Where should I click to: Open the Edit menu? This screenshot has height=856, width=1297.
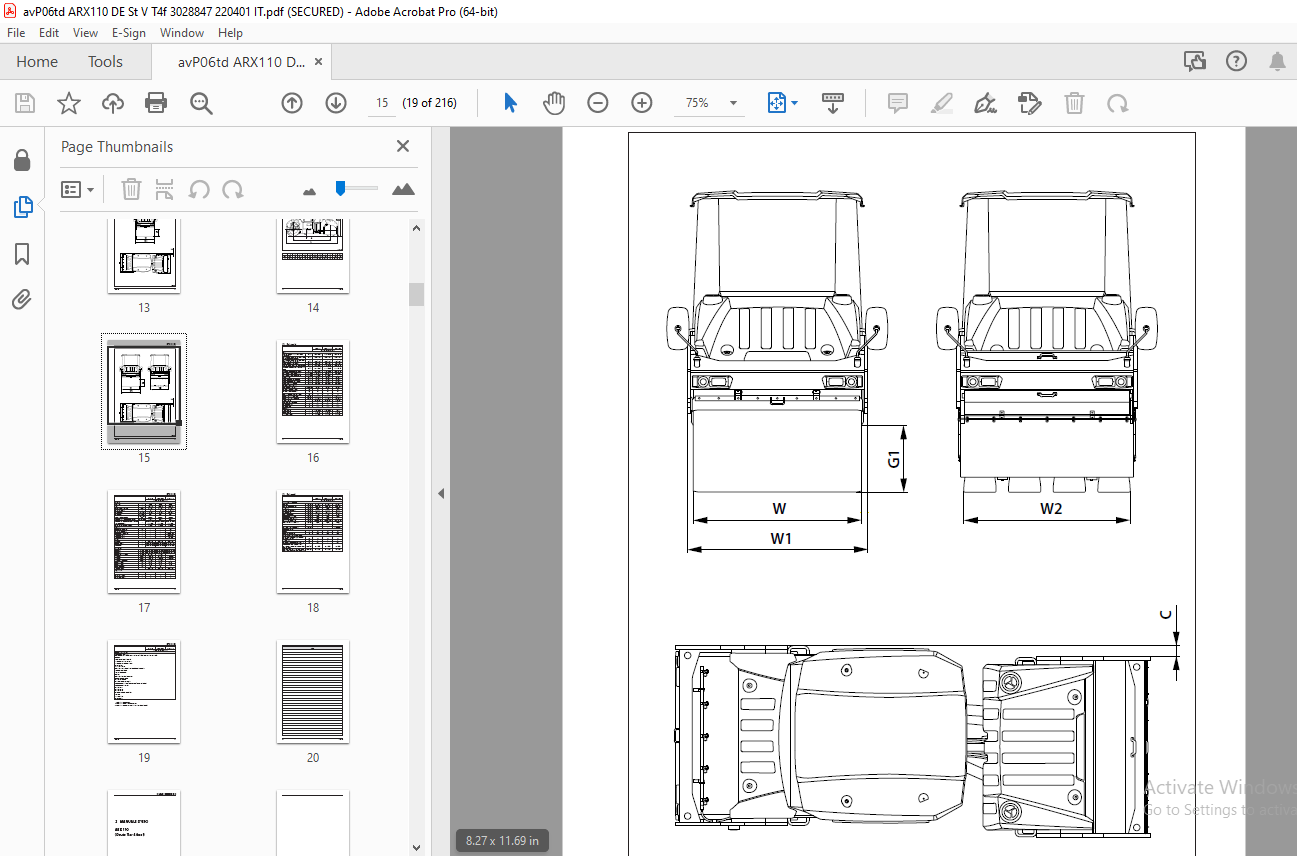pyautogui.click(x=49, y=33)
